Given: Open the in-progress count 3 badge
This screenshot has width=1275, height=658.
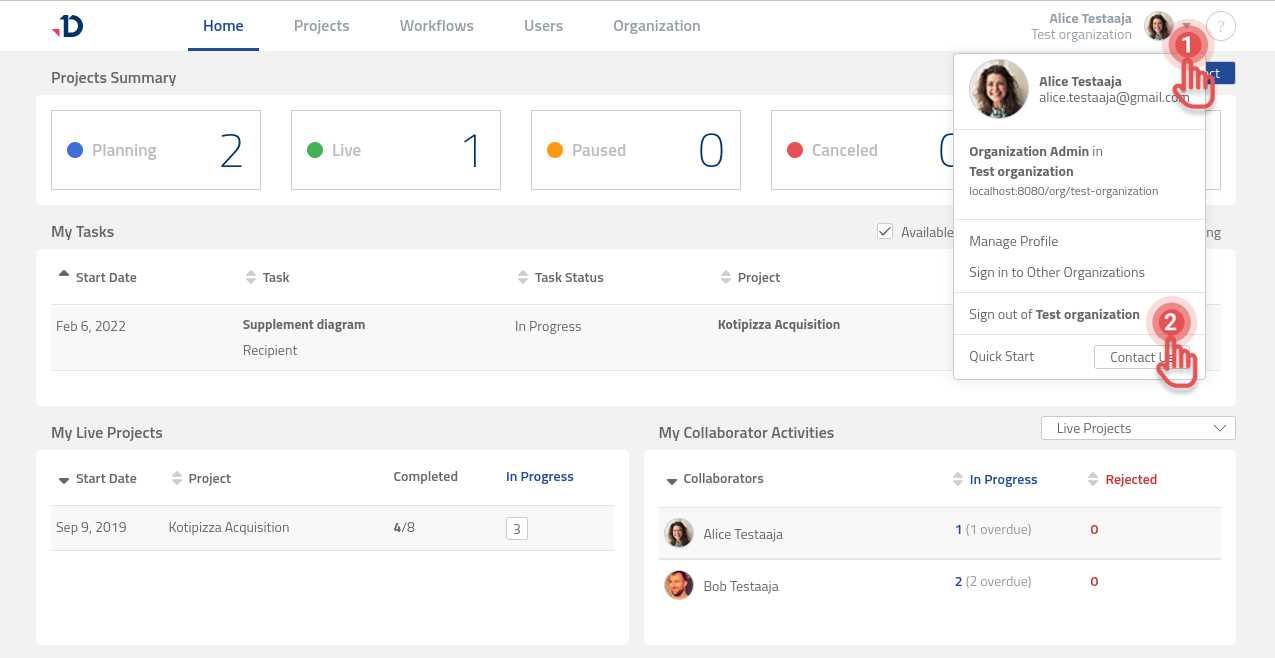Looking at the screenshot, I should tap(516, 529).
